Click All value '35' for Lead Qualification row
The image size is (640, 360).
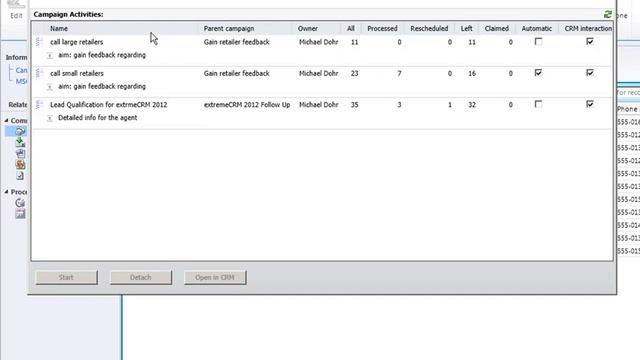click(x=354, y=105)
